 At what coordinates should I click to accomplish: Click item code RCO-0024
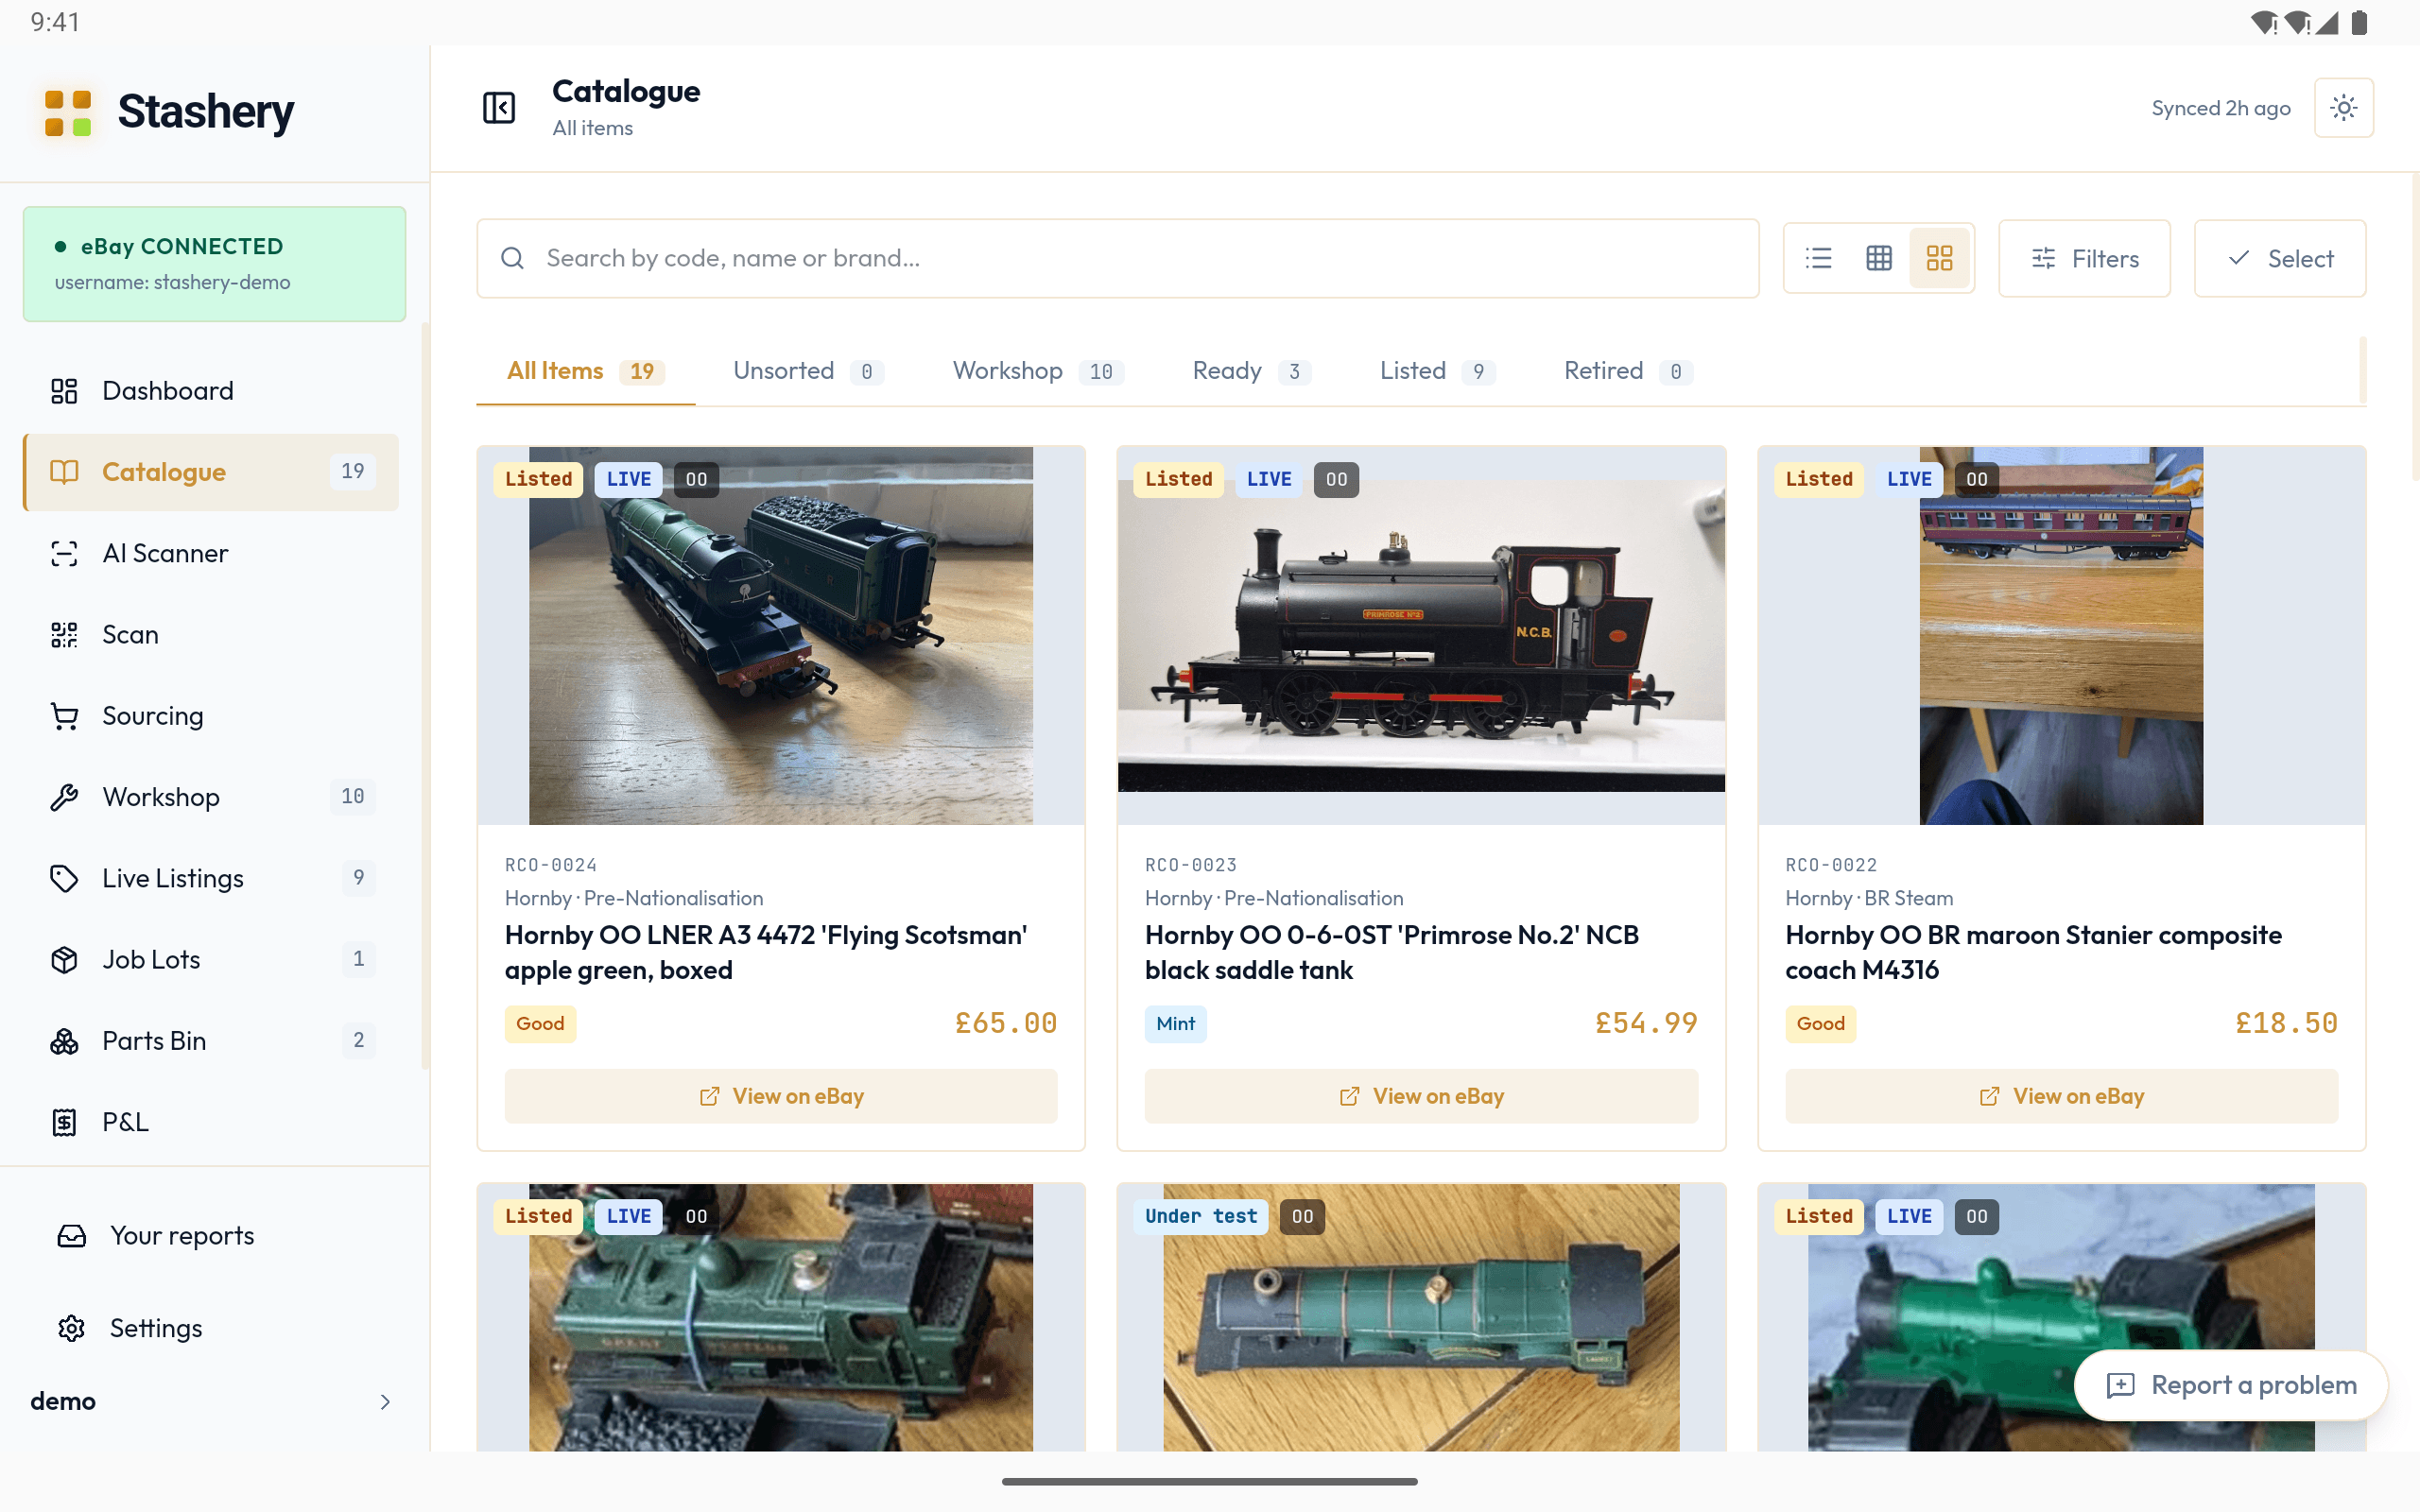[551, 865]
